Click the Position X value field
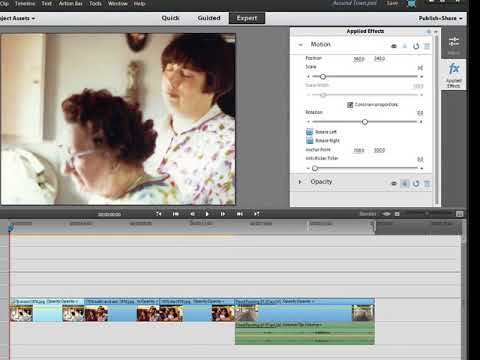This screenshot has height=360, width=480. [359, 59]
